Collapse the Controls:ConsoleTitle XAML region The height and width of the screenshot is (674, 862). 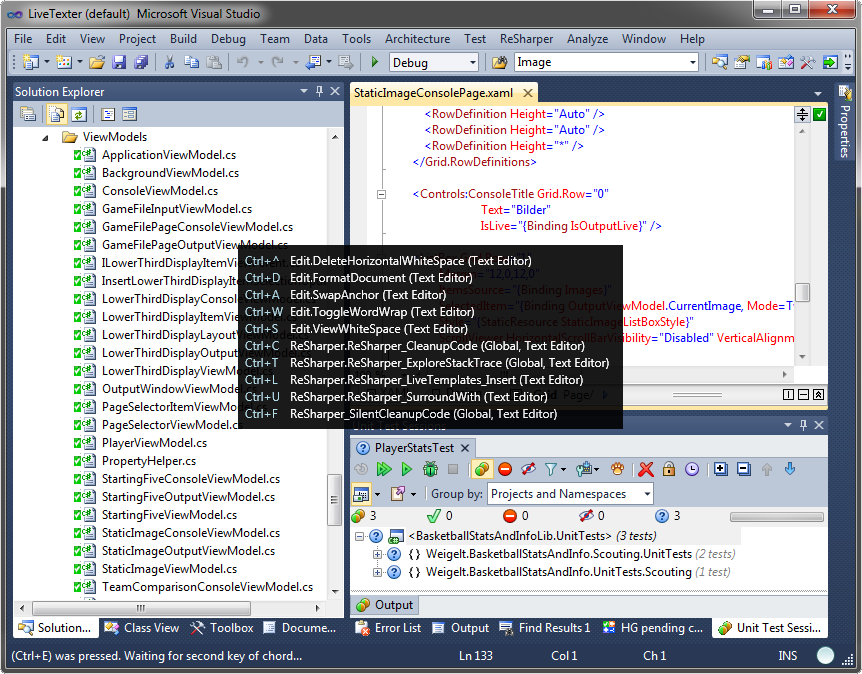(x=381, y=194)
